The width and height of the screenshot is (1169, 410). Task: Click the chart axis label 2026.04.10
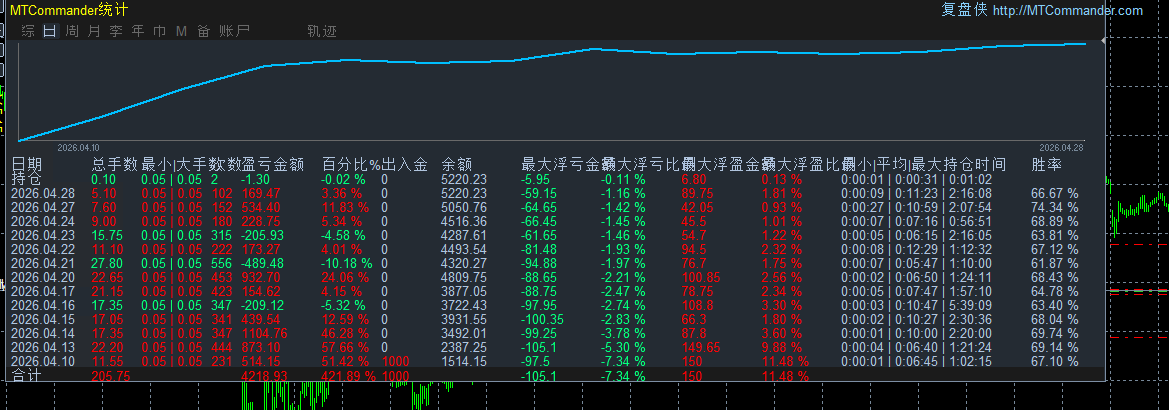click(78, 148)
